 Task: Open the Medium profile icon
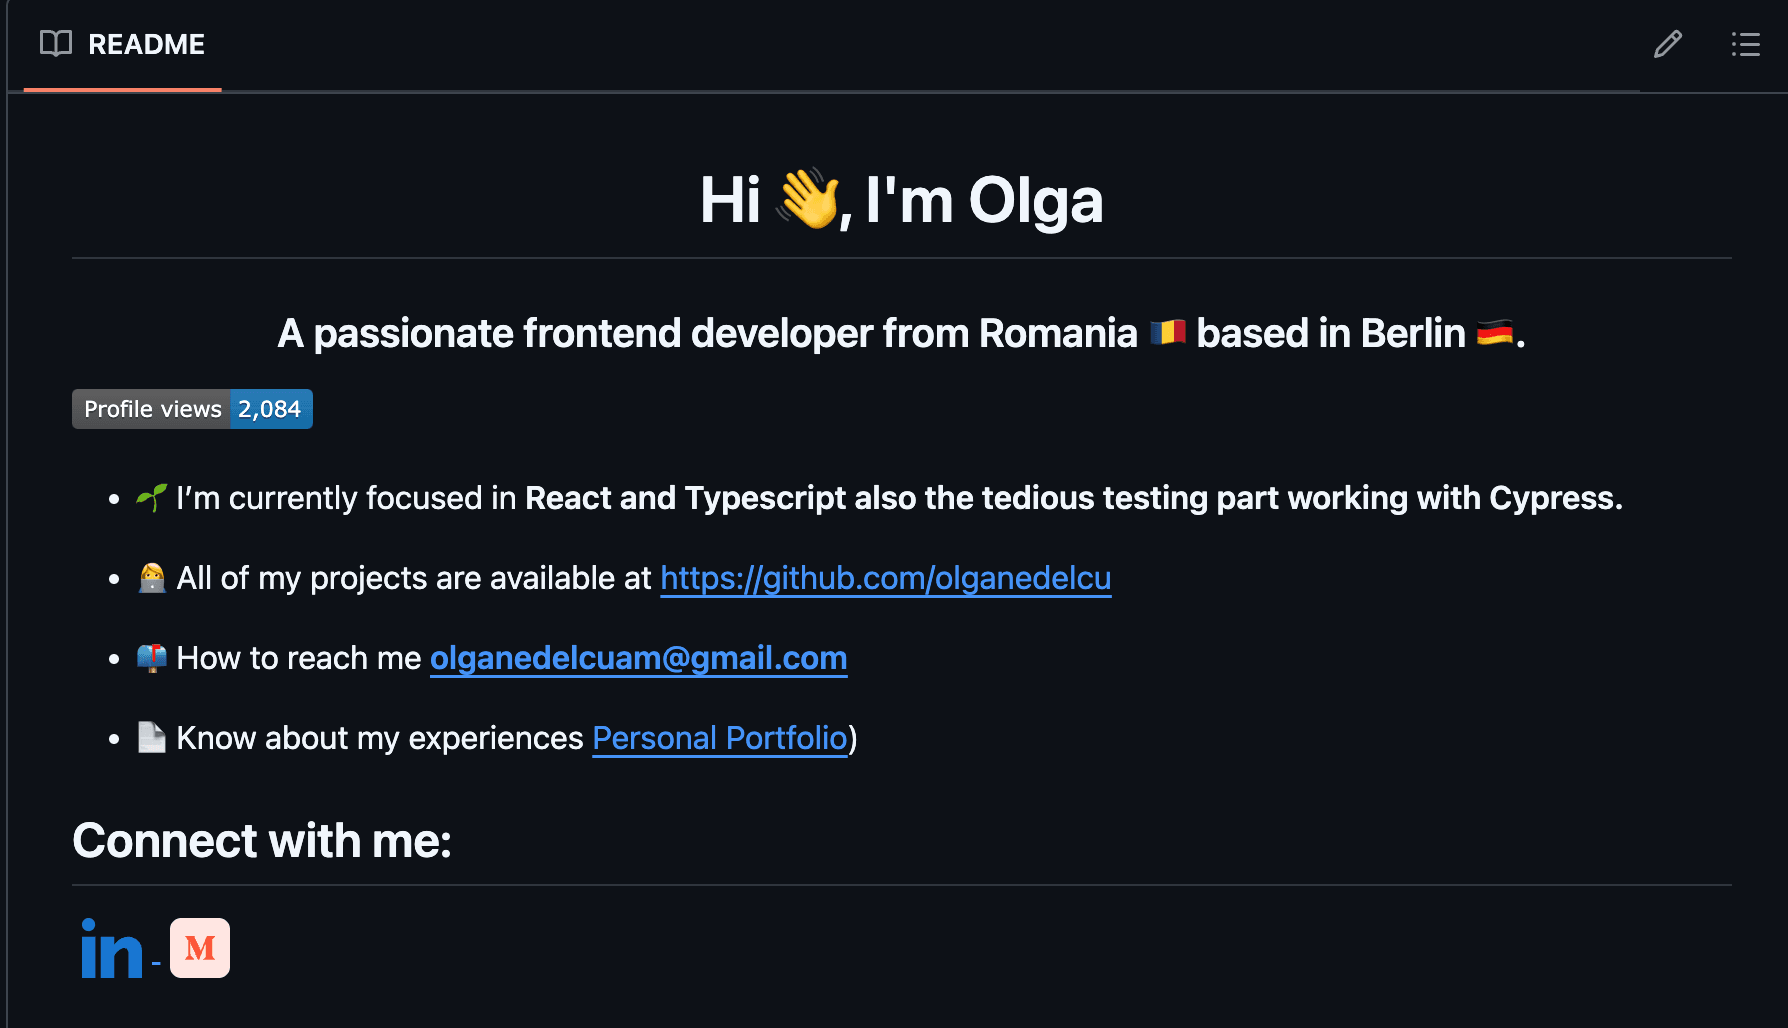pyautogui.click(x=200, y=948)
